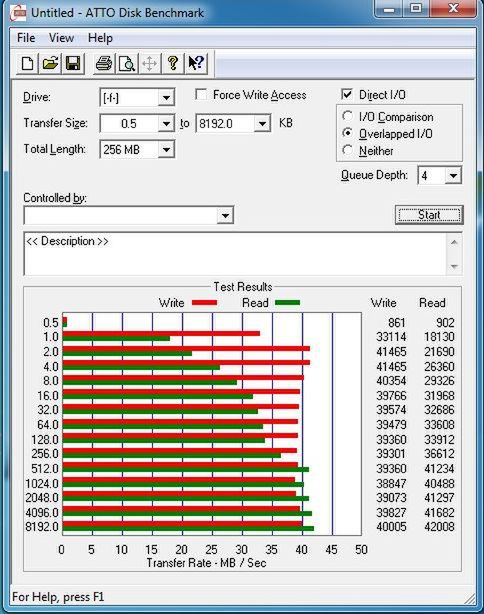Open About via yellow question mark icon
484x614 pixels.
[173, 63]
